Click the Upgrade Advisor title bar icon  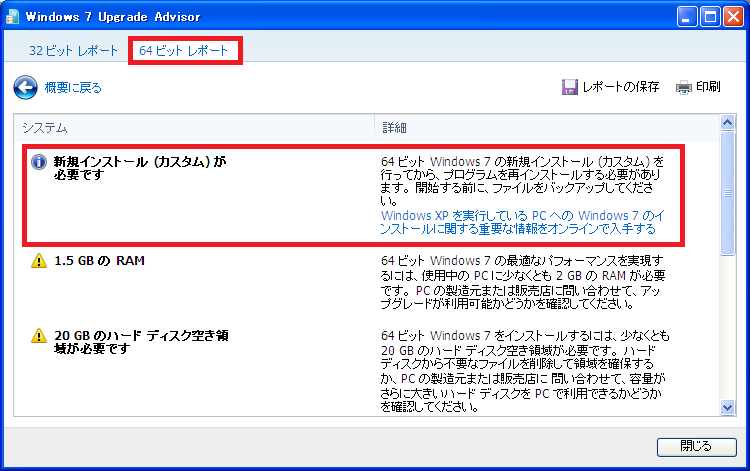[12, 17]
